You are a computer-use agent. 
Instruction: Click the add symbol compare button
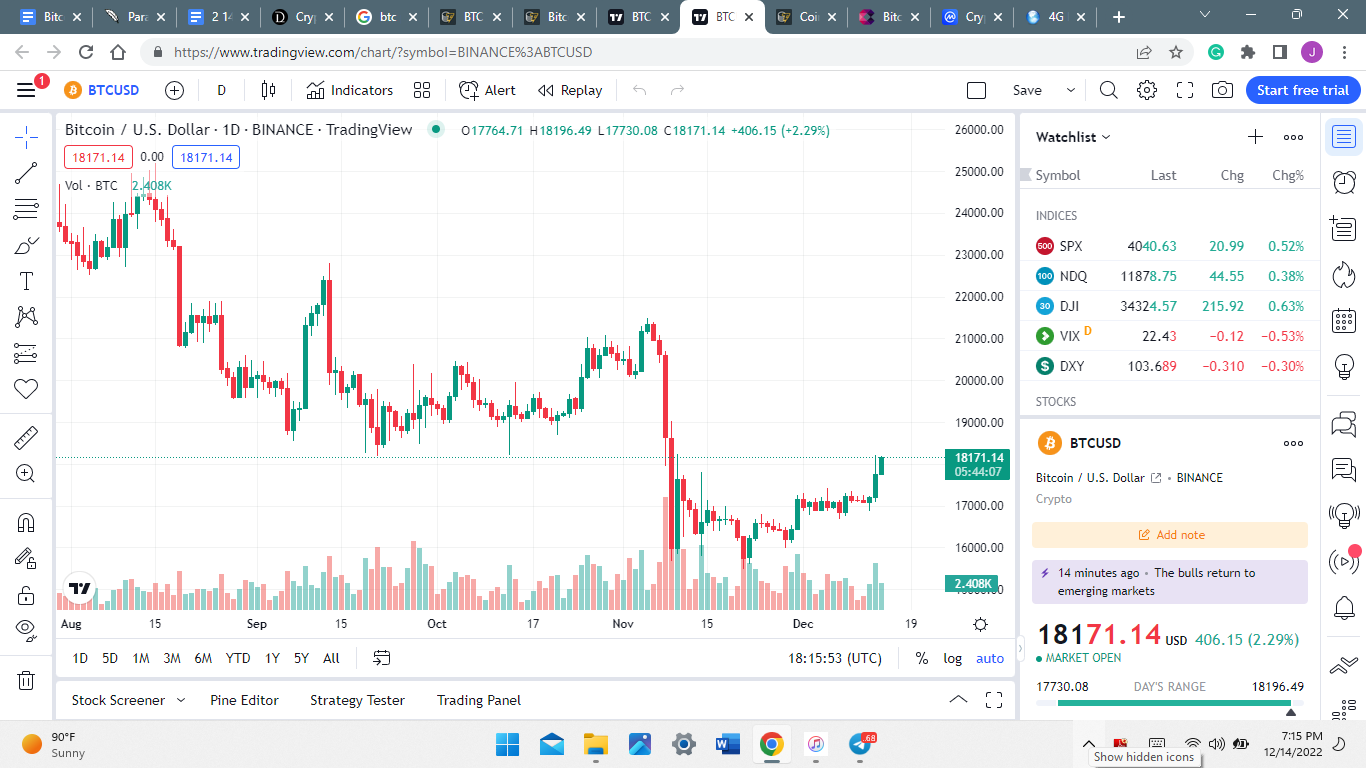tap(174, 90)
